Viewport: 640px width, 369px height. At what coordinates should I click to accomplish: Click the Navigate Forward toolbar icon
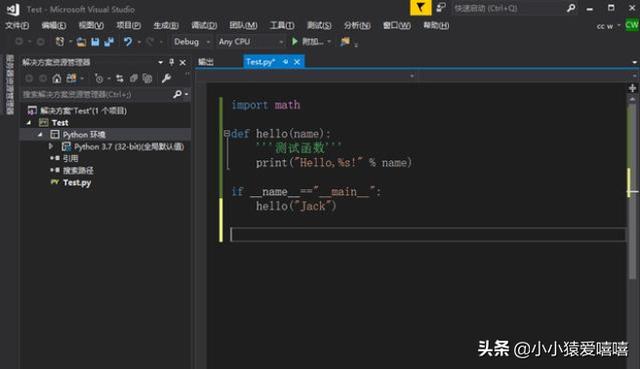(41, 42)
